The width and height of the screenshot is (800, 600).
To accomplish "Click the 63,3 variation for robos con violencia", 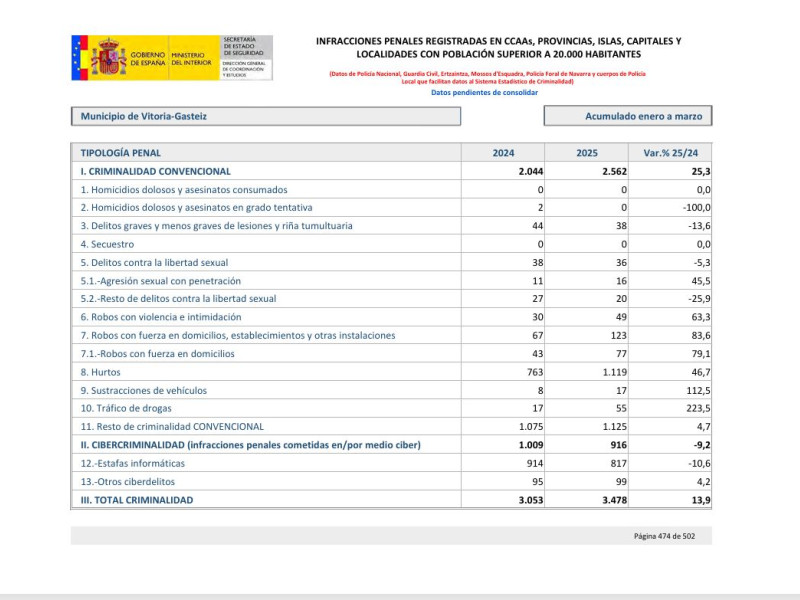I will pos(701,317).
